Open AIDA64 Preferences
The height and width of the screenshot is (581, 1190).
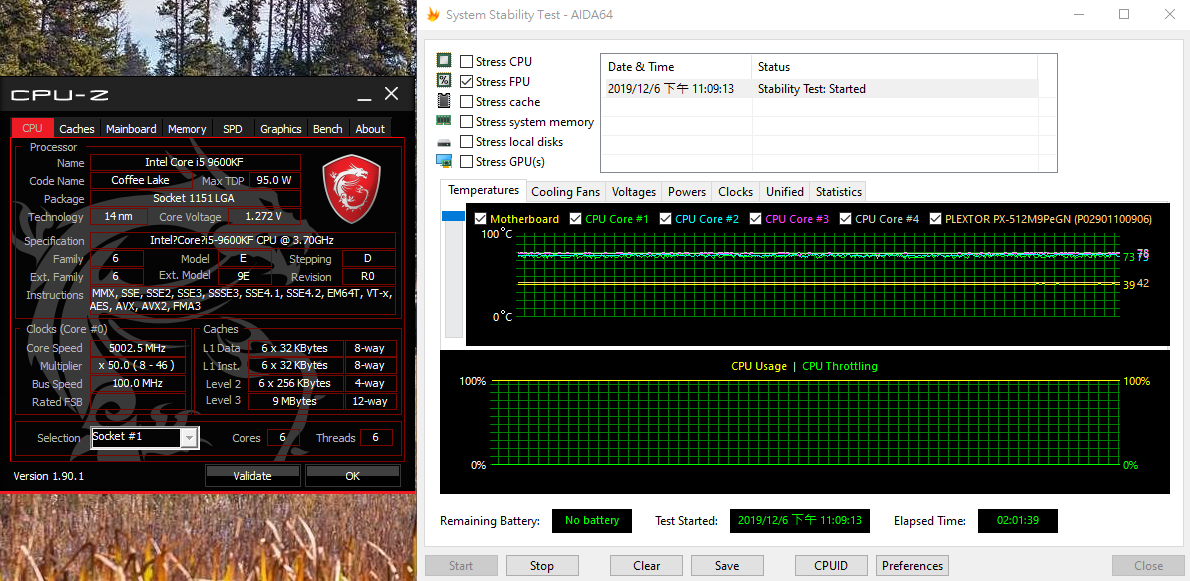point(912,566)
